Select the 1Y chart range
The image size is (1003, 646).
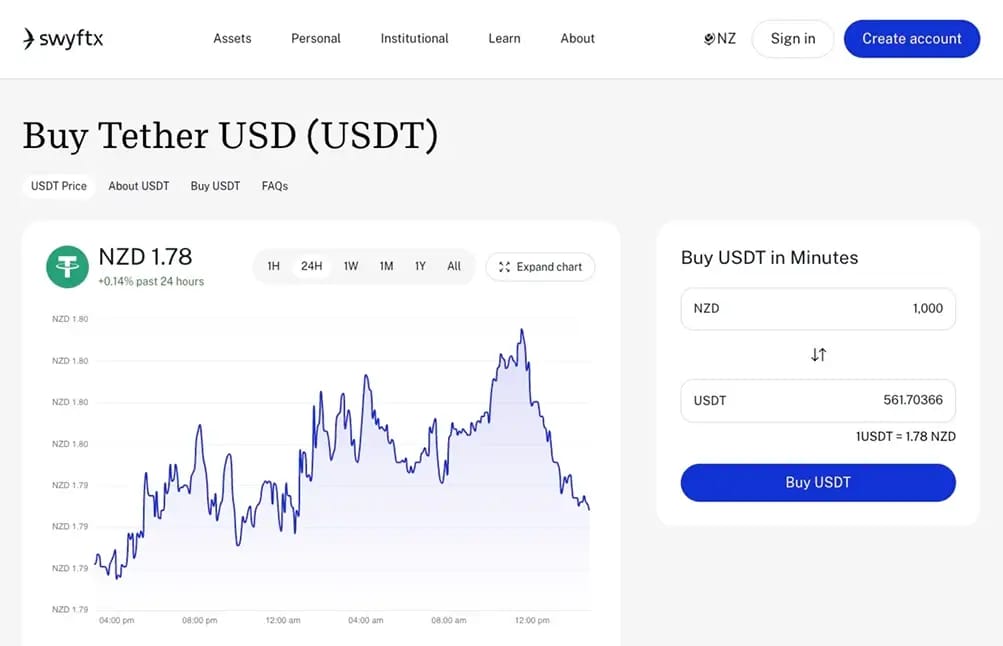pyautogui.click(x=420, y=266)
